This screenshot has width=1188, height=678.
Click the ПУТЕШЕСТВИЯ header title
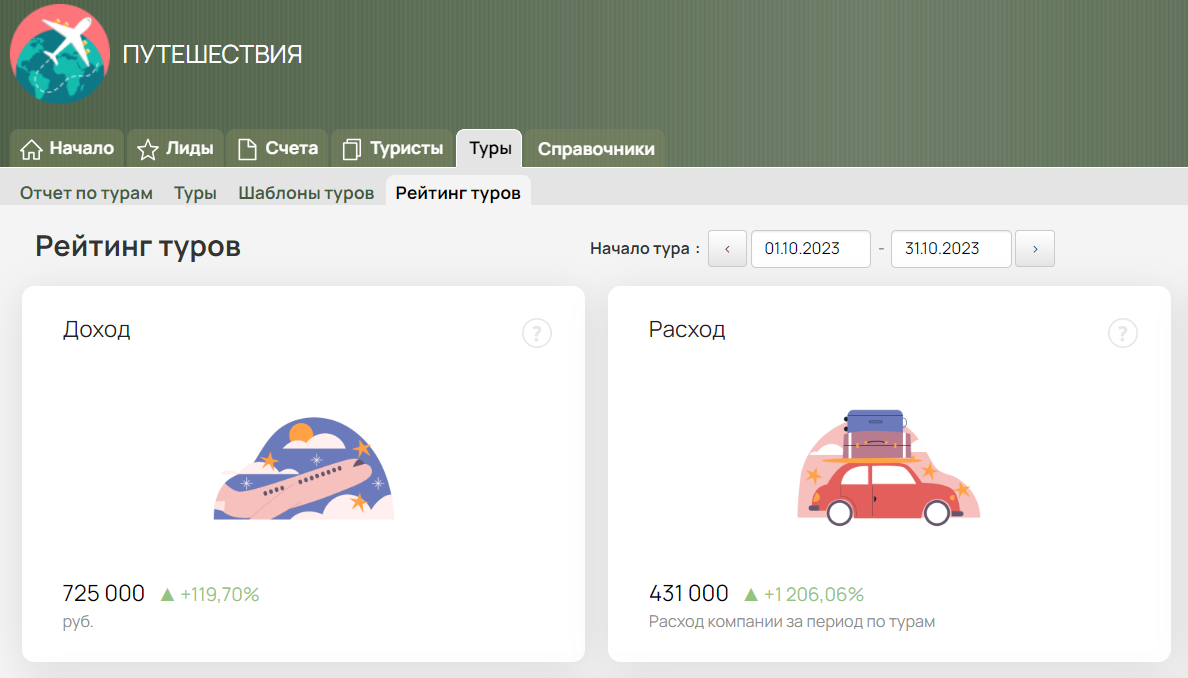212,55
